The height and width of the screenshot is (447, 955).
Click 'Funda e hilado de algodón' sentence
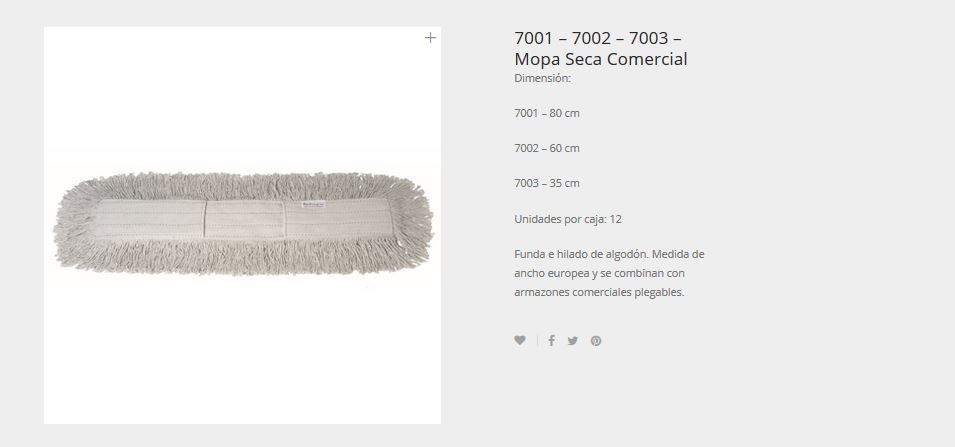581,254
